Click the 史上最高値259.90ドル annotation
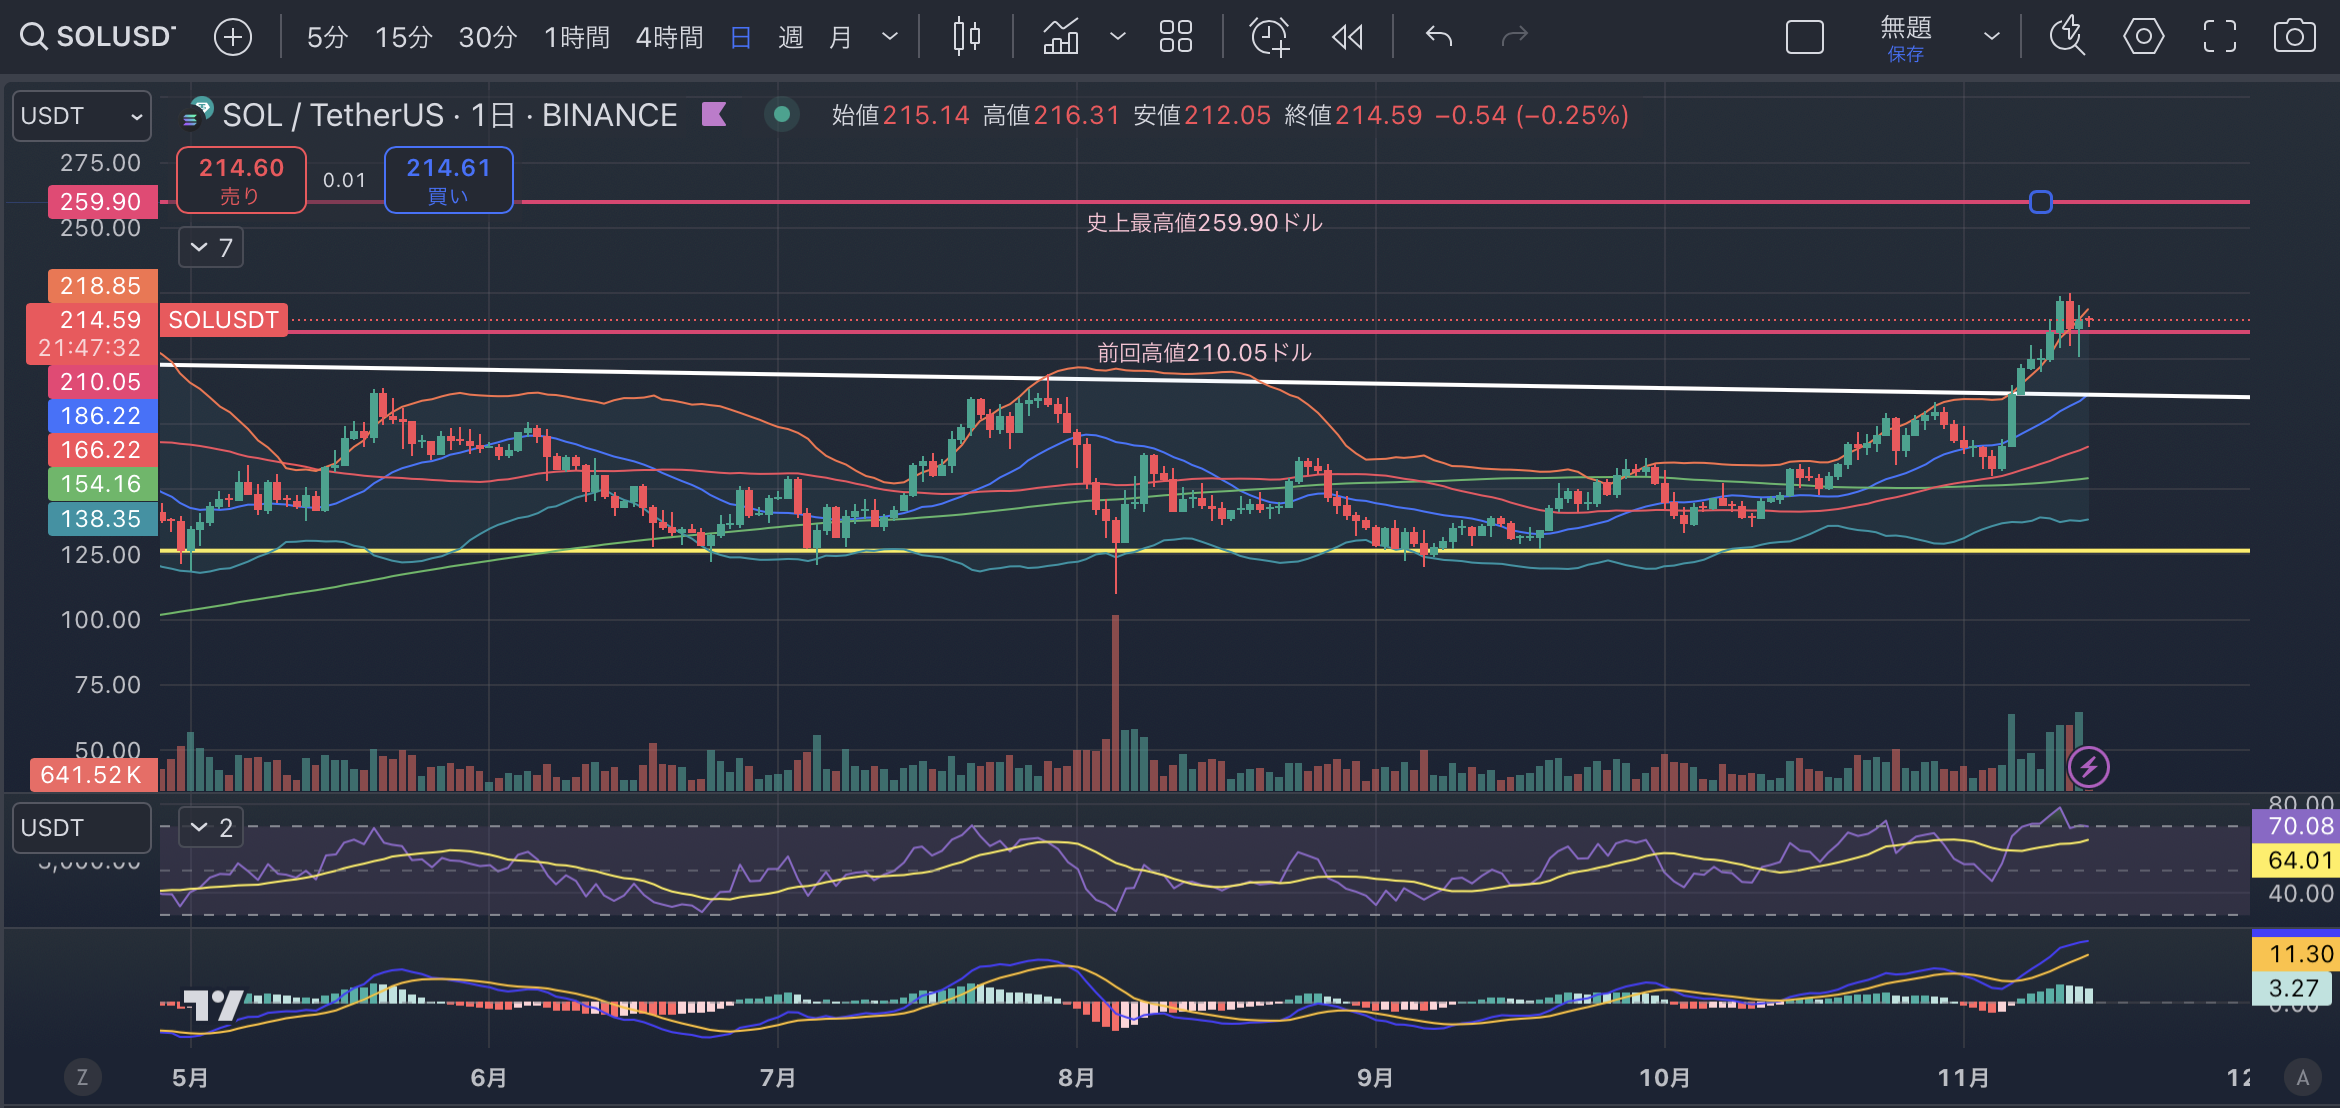Image resolution: width=2340 pixels, height=1108 pixels. [1204, 223]
